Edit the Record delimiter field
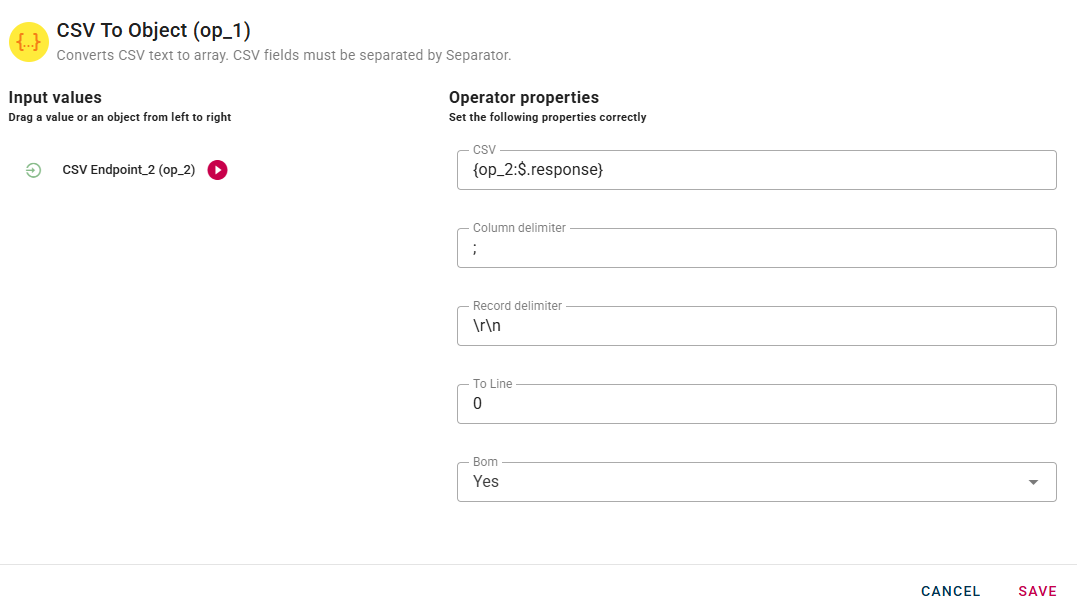This screenshot has height=611, width=1077. (756, 326)
